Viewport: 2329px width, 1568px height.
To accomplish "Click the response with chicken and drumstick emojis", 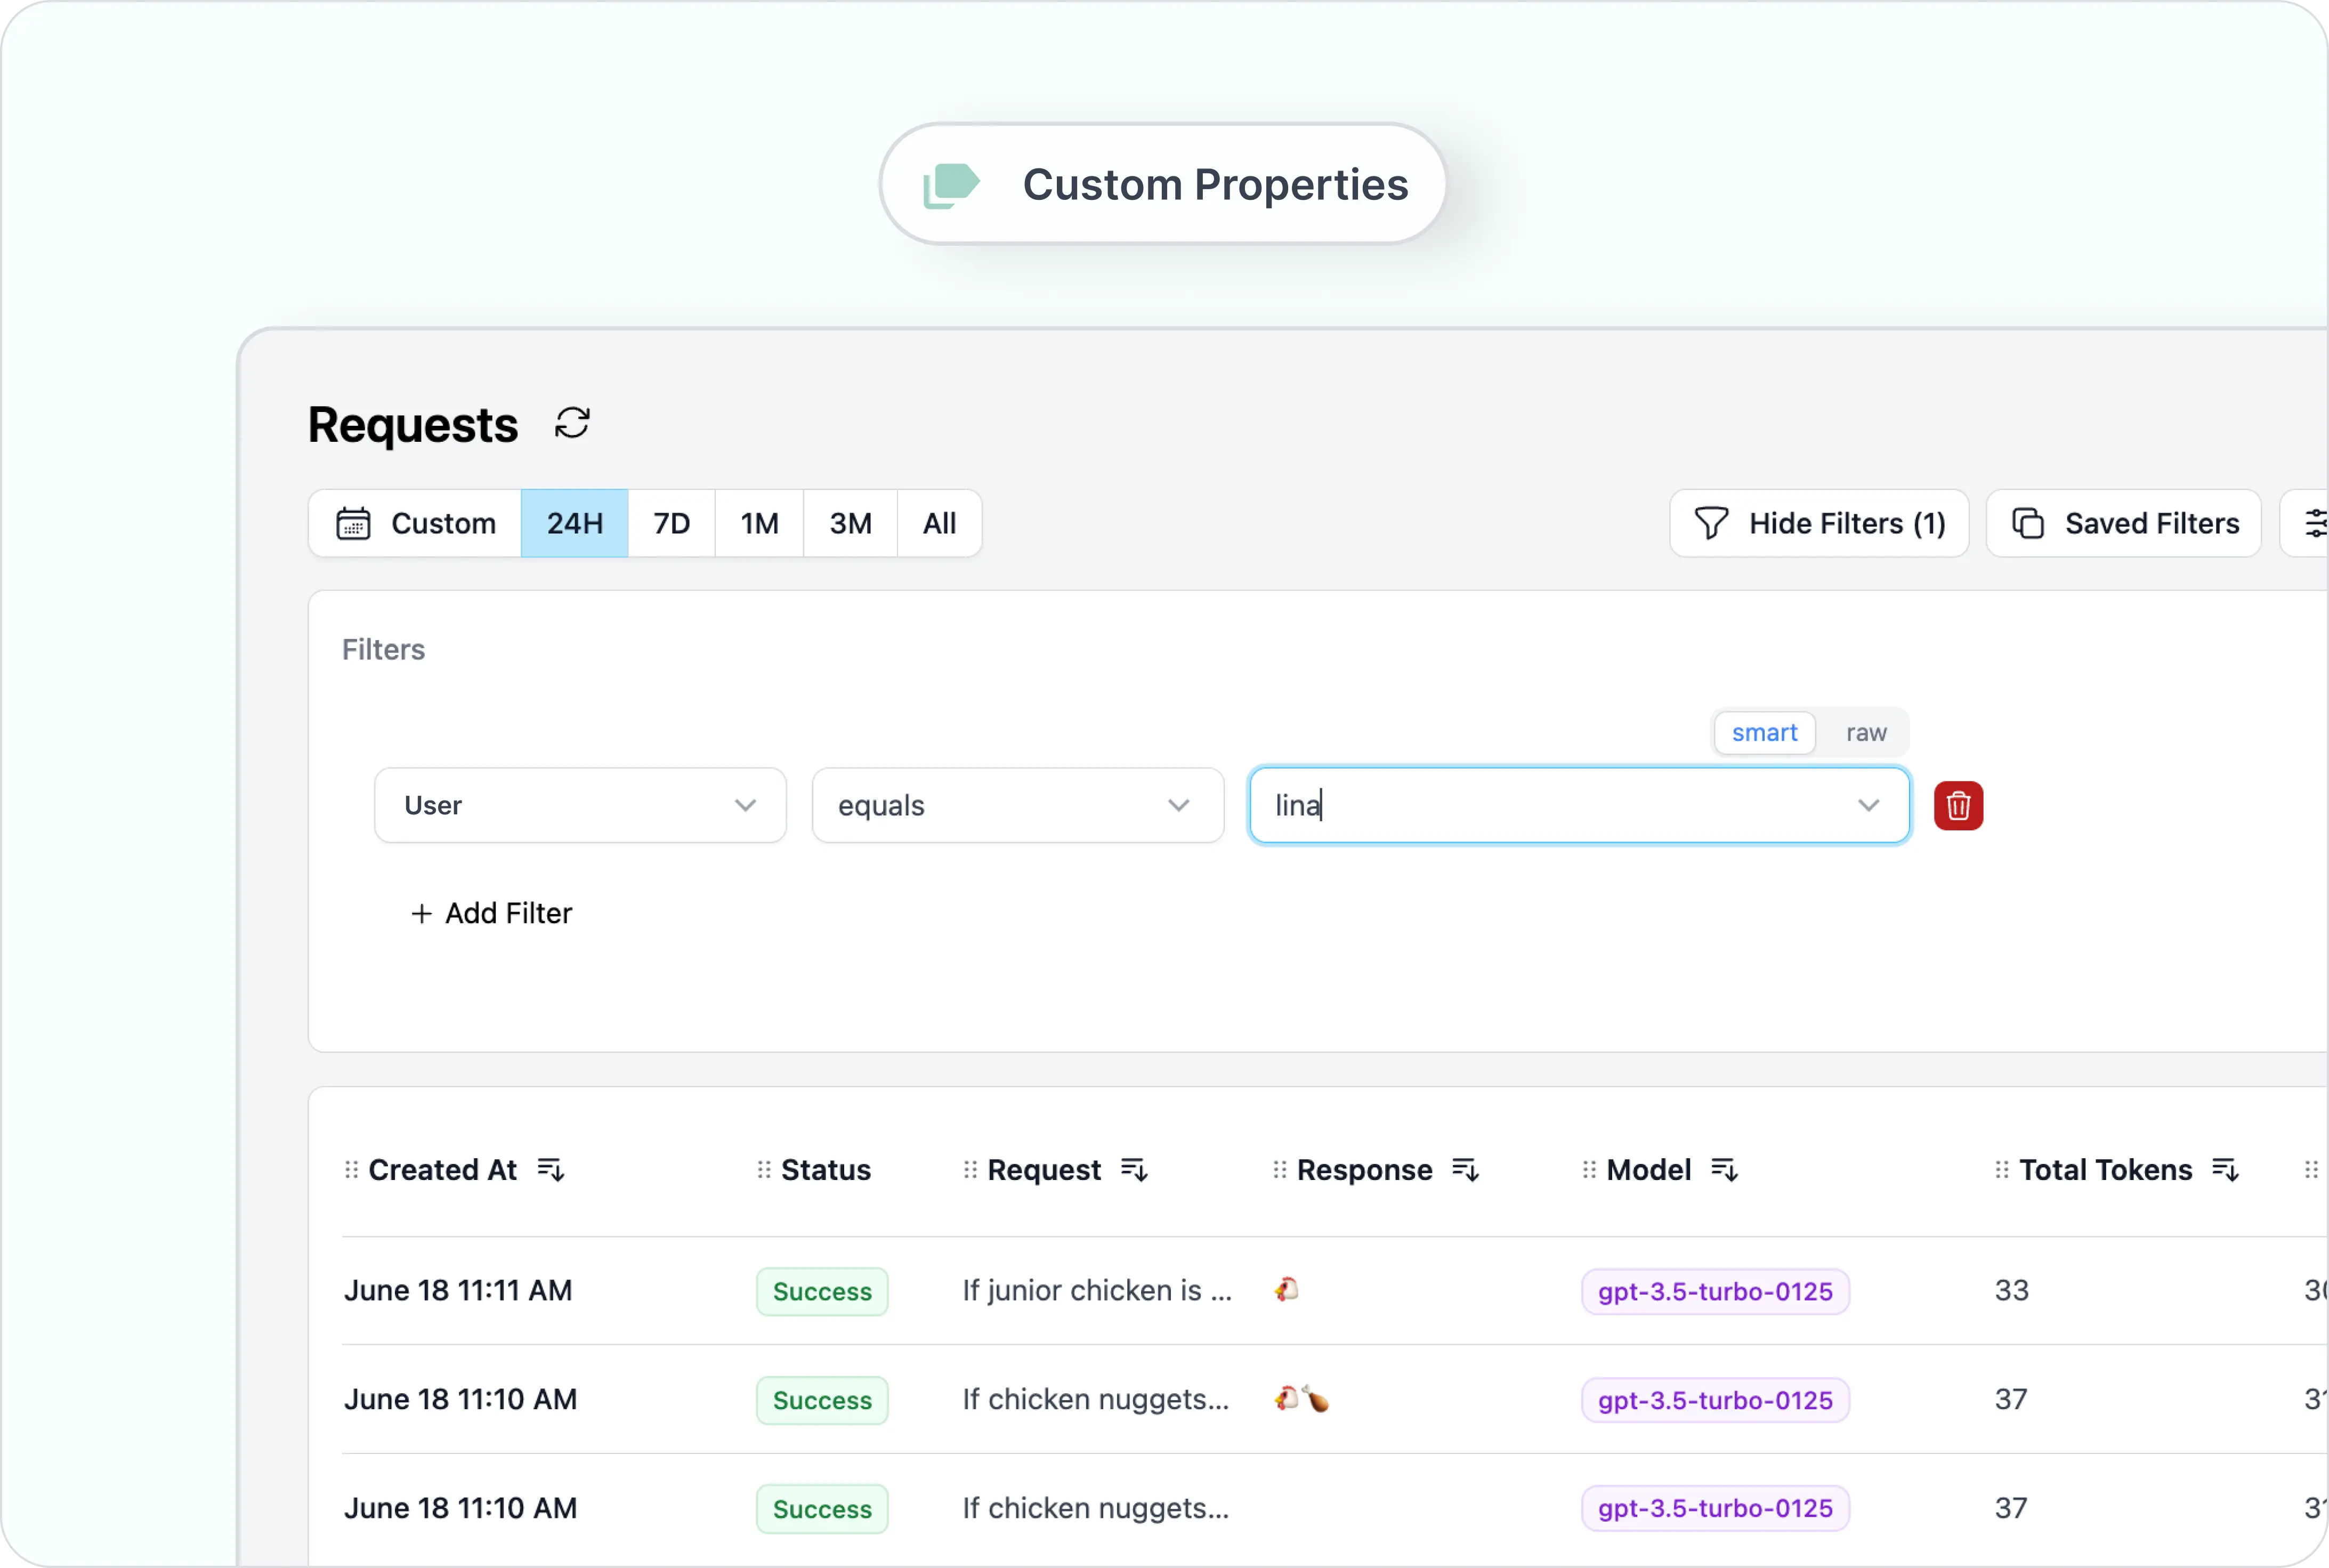I will click(1301, 1398).
